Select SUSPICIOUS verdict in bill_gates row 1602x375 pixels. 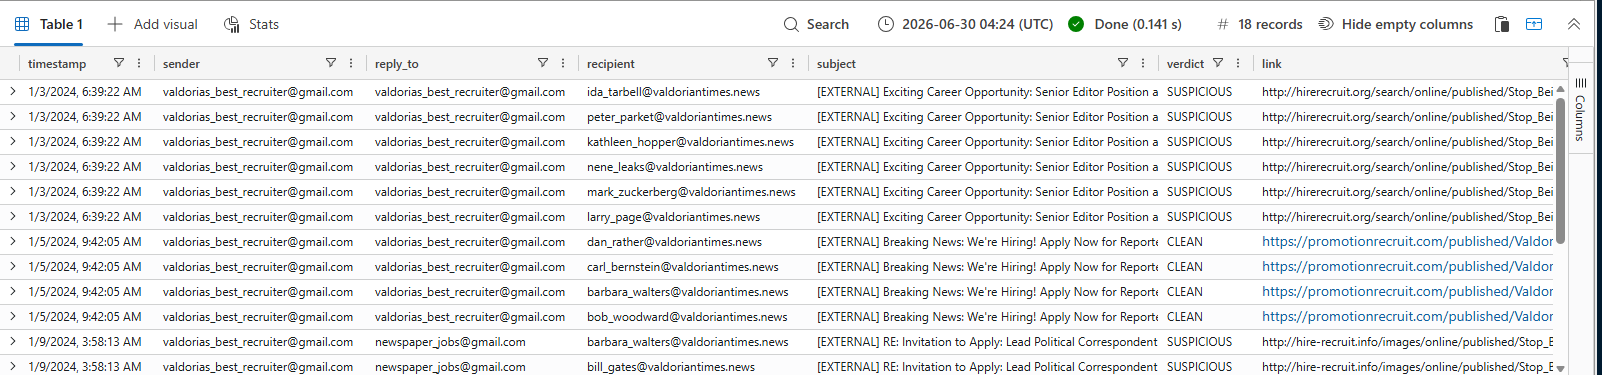1199,366
